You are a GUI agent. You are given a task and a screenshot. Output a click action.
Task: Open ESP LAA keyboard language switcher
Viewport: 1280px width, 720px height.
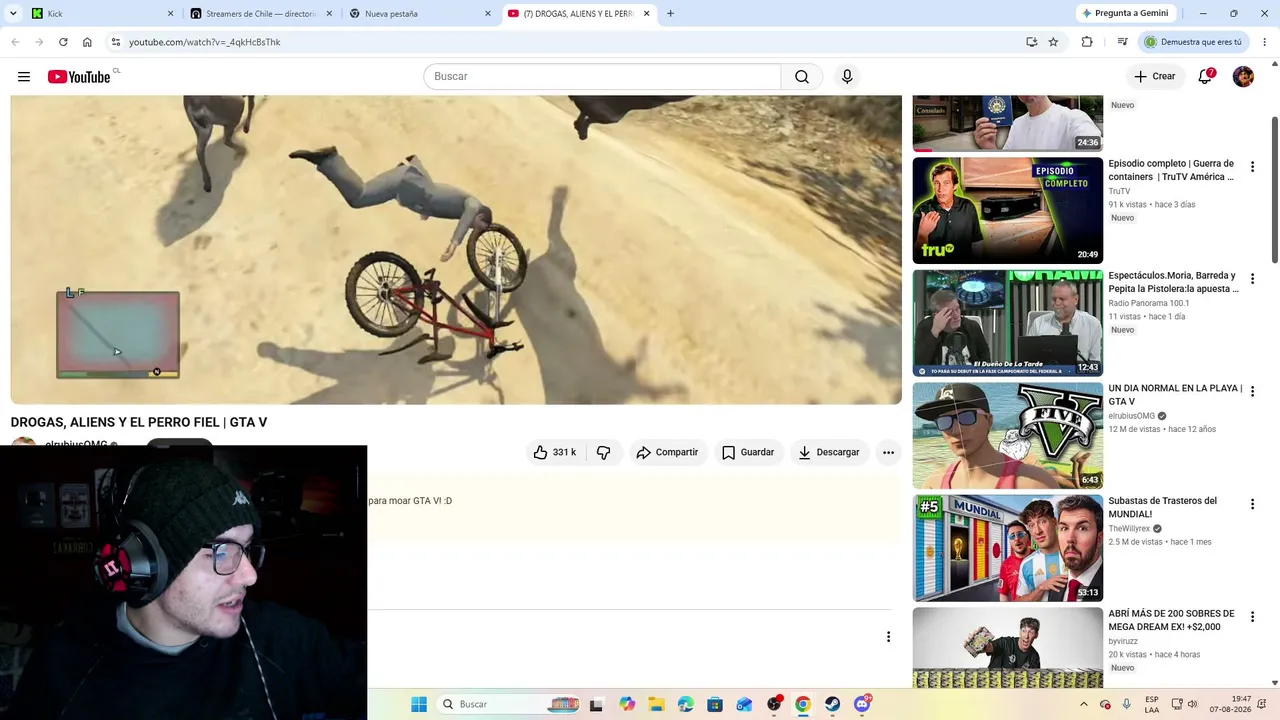click(x=1152, y=704)
